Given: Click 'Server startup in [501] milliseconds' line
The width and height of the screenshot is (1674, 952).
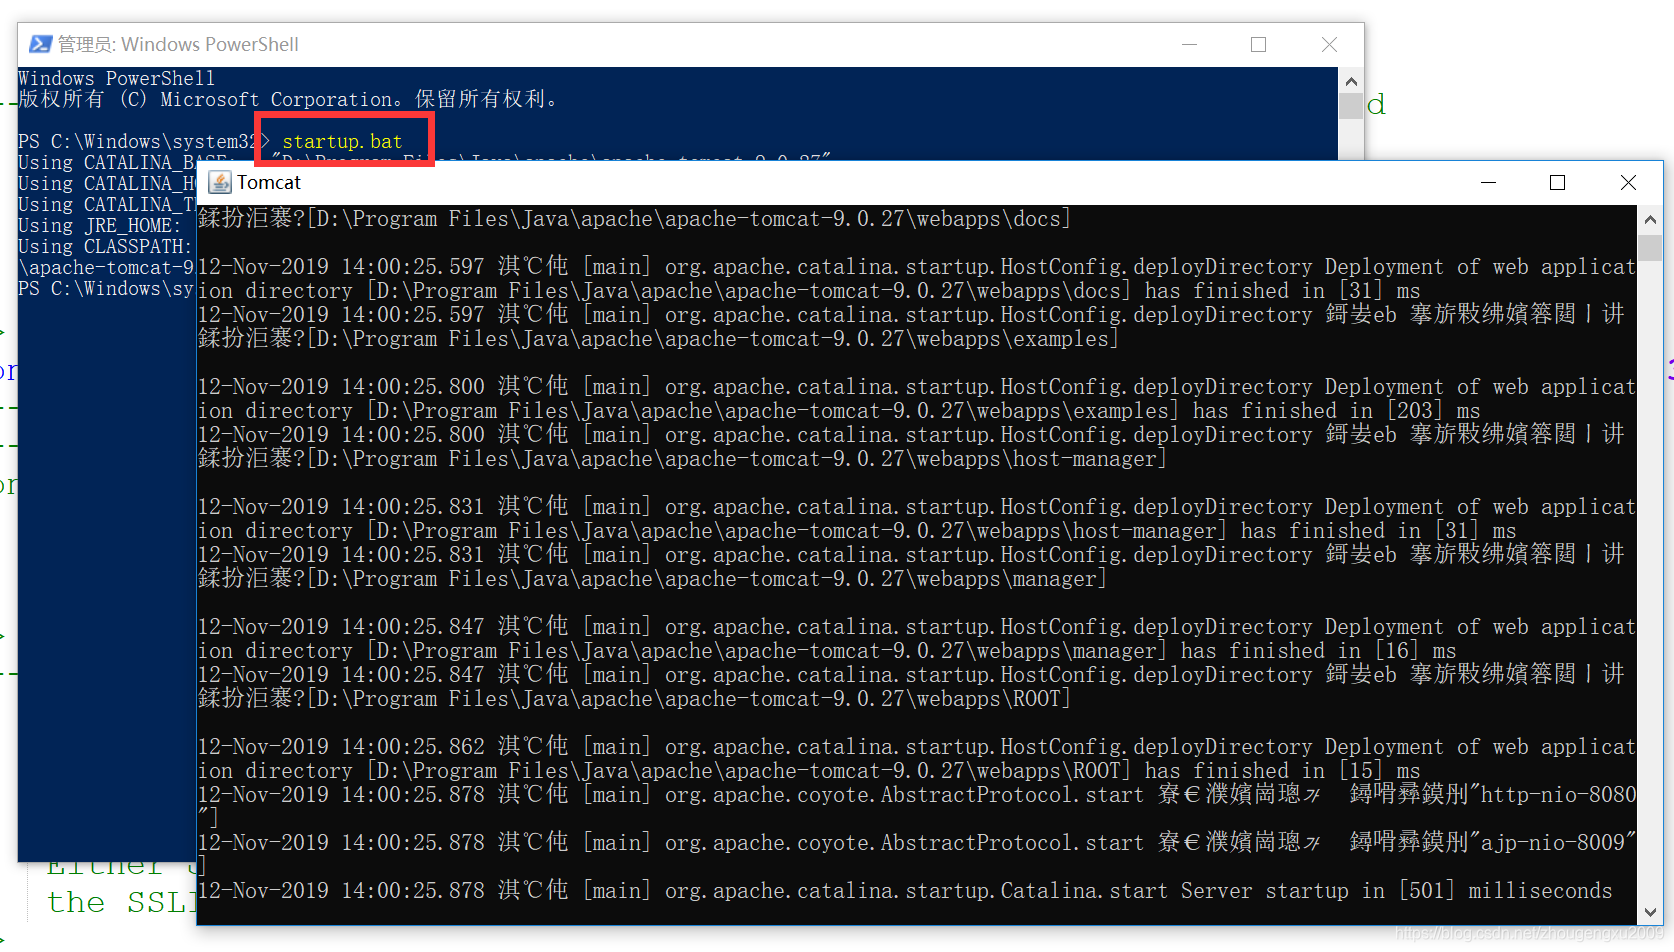Looking at the screenshot, I should point(904,890).
